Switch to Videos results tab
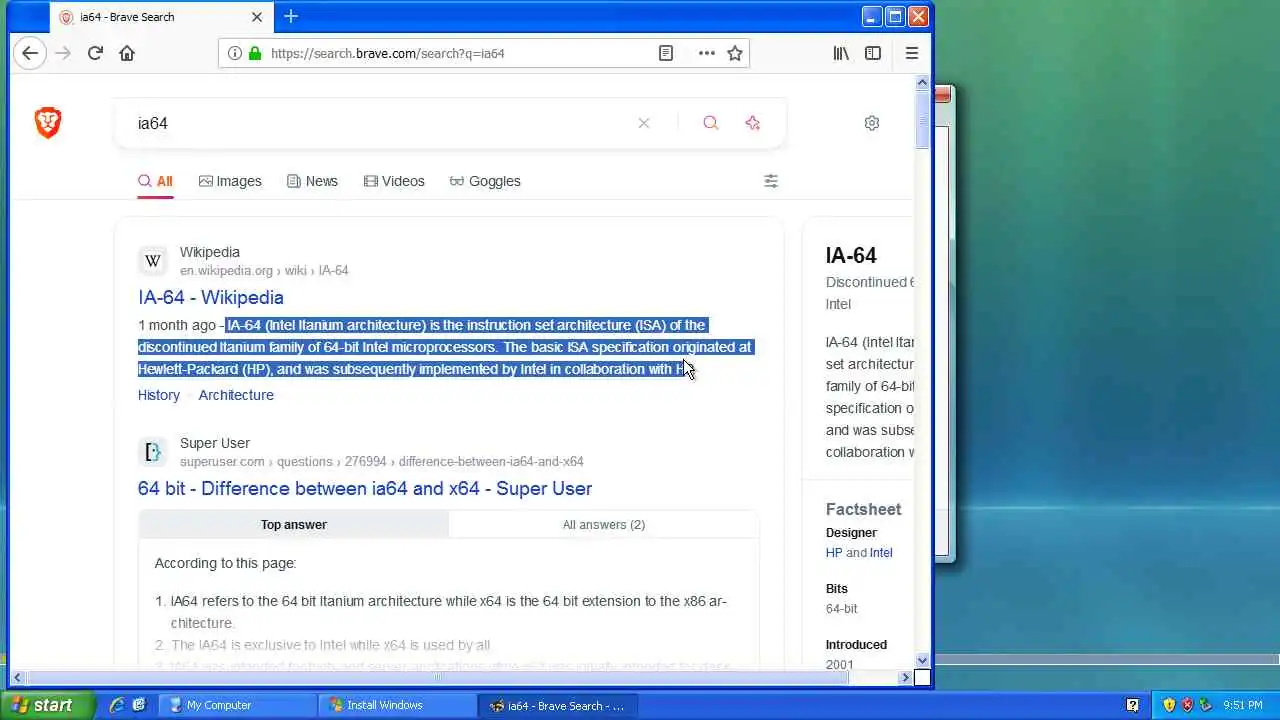Screen dimensions: 1280x720 [x=394, y=181]
